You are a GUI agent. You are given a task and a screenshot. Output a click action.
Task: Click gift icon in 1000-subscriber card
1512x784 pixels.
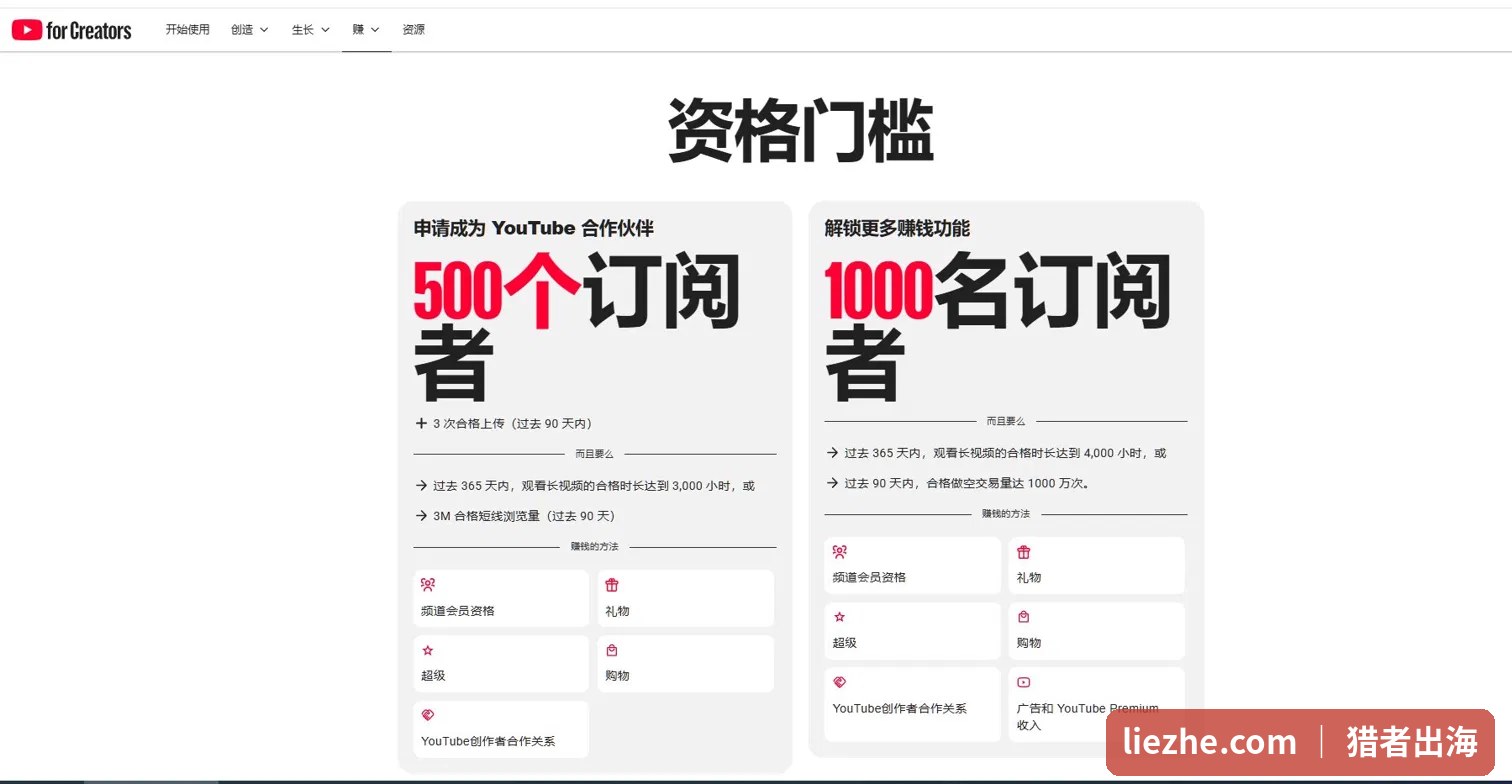[x=1024, y=552]
